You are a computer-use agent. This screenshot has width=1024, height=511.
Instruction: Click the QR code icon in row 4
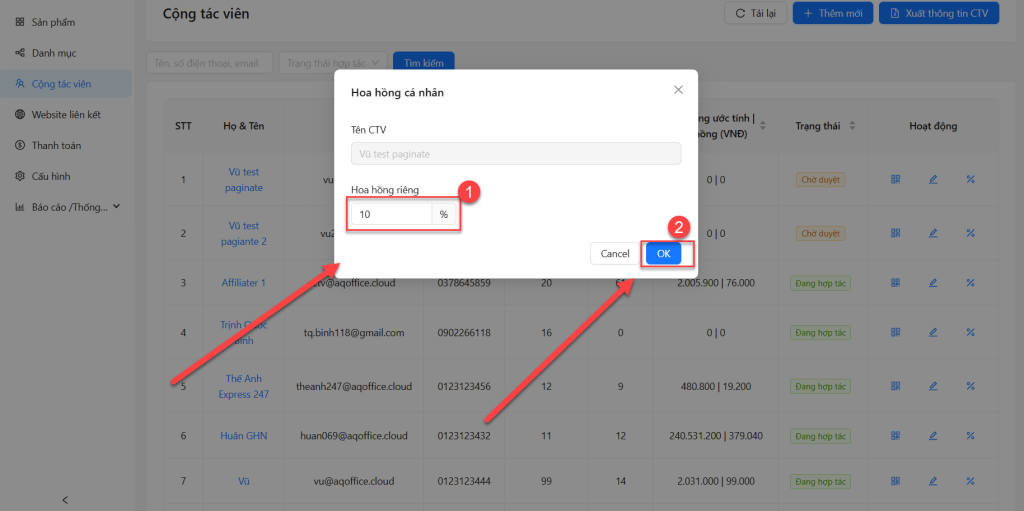pos(895,333)
